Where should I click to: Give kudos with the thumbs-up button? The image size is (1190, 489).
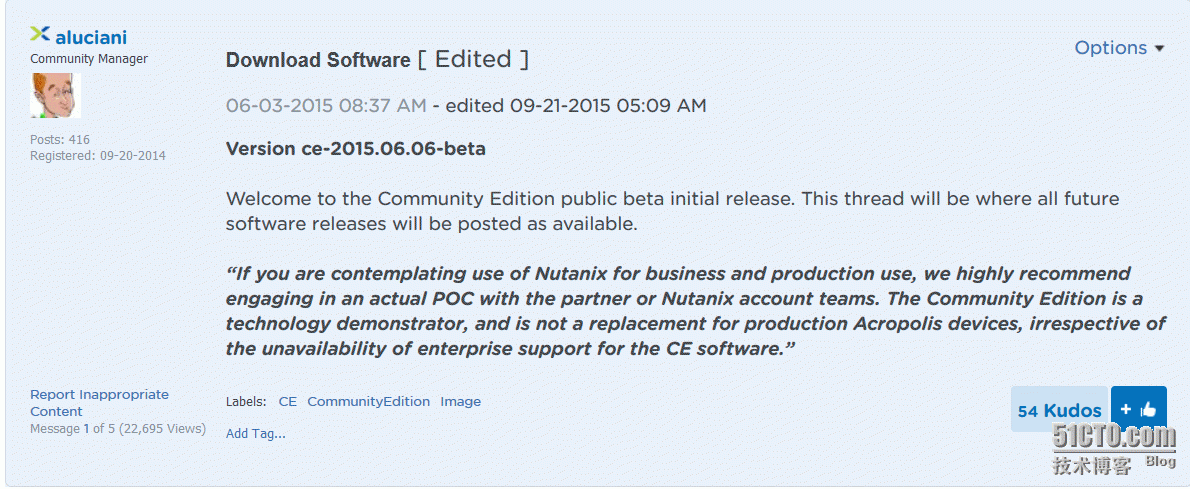(x=1138, y=409)
